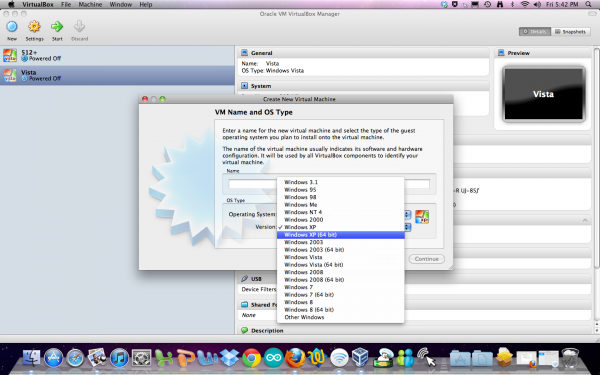Image resolution: width=600 pixels, height=375 pixels.
Task: Open VirtualBox cube icon in Dock
Action: coord(360,357)
